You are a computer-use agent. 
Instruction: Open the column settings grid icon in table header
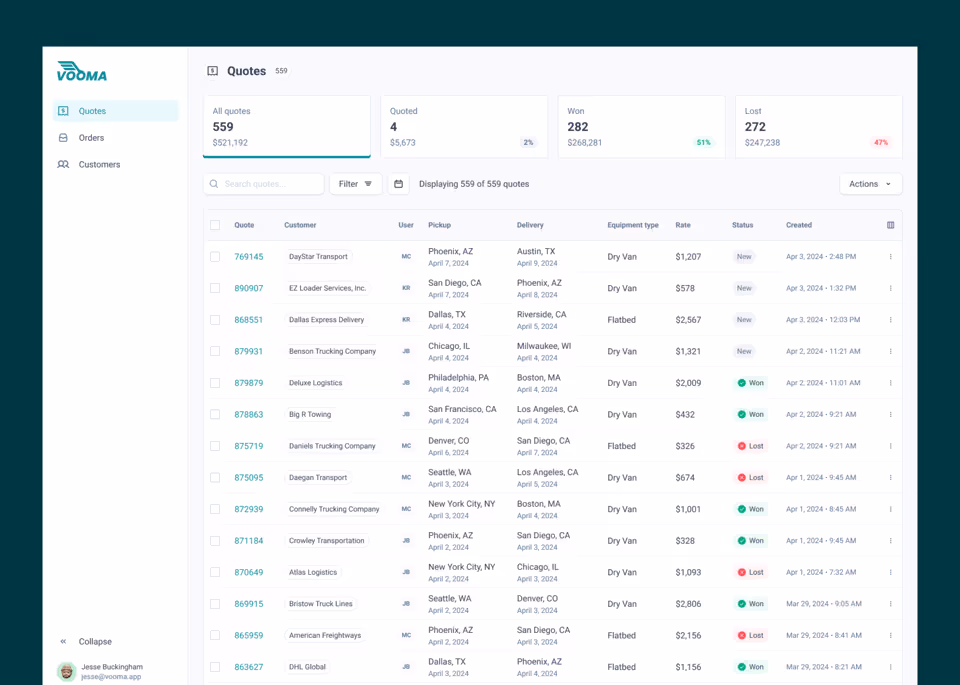point(890,225)
